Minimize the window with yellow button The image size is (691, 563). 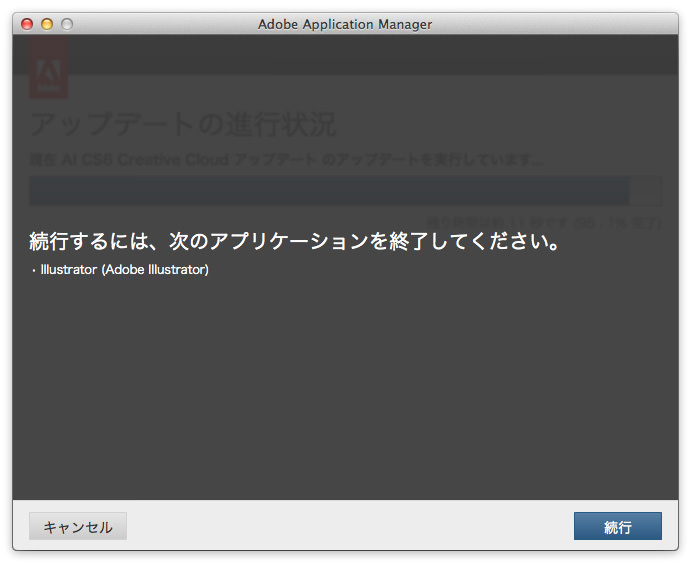(x=47, y=24)
